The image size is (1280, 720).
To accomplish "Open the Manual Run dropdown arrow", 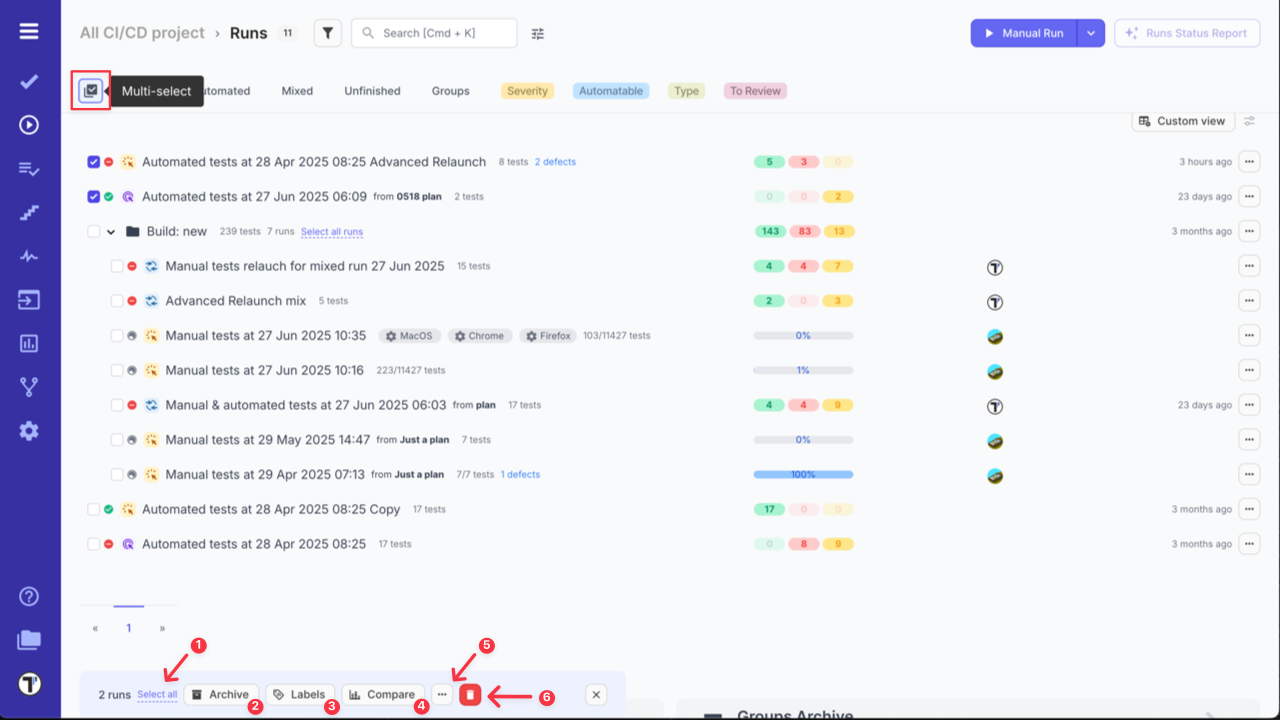I will click(x=1091, y=32).
